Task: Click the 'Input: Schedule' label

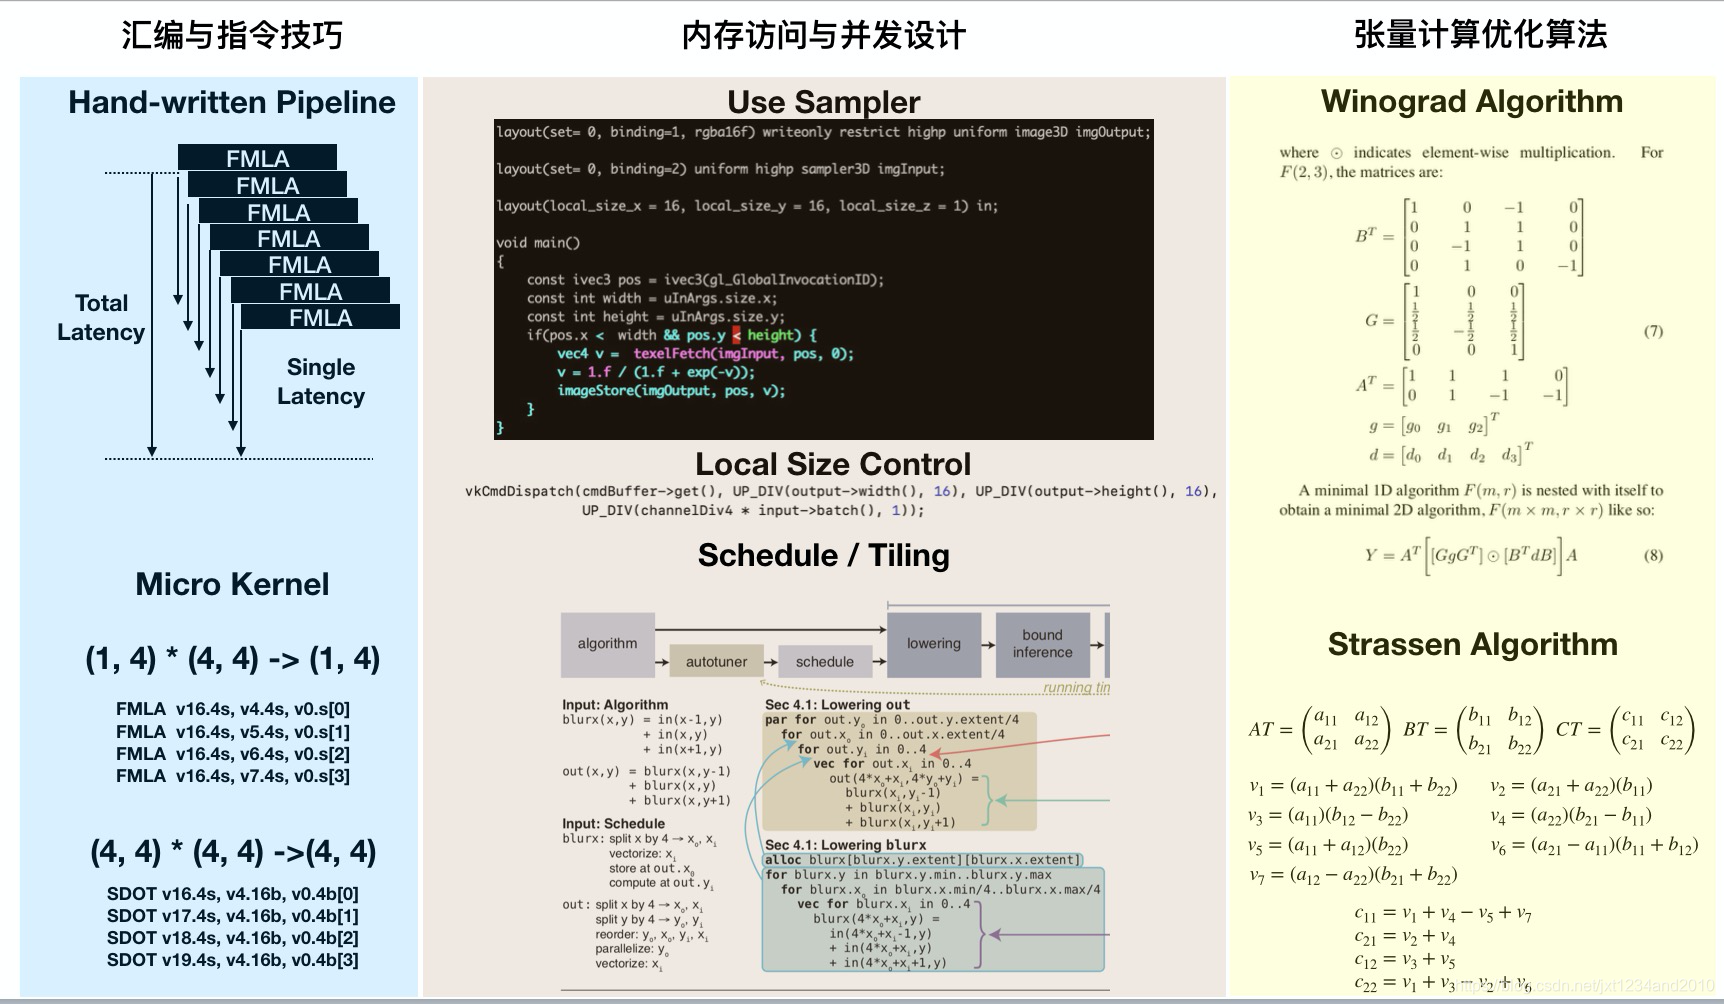Action: [x=613, y=824]
